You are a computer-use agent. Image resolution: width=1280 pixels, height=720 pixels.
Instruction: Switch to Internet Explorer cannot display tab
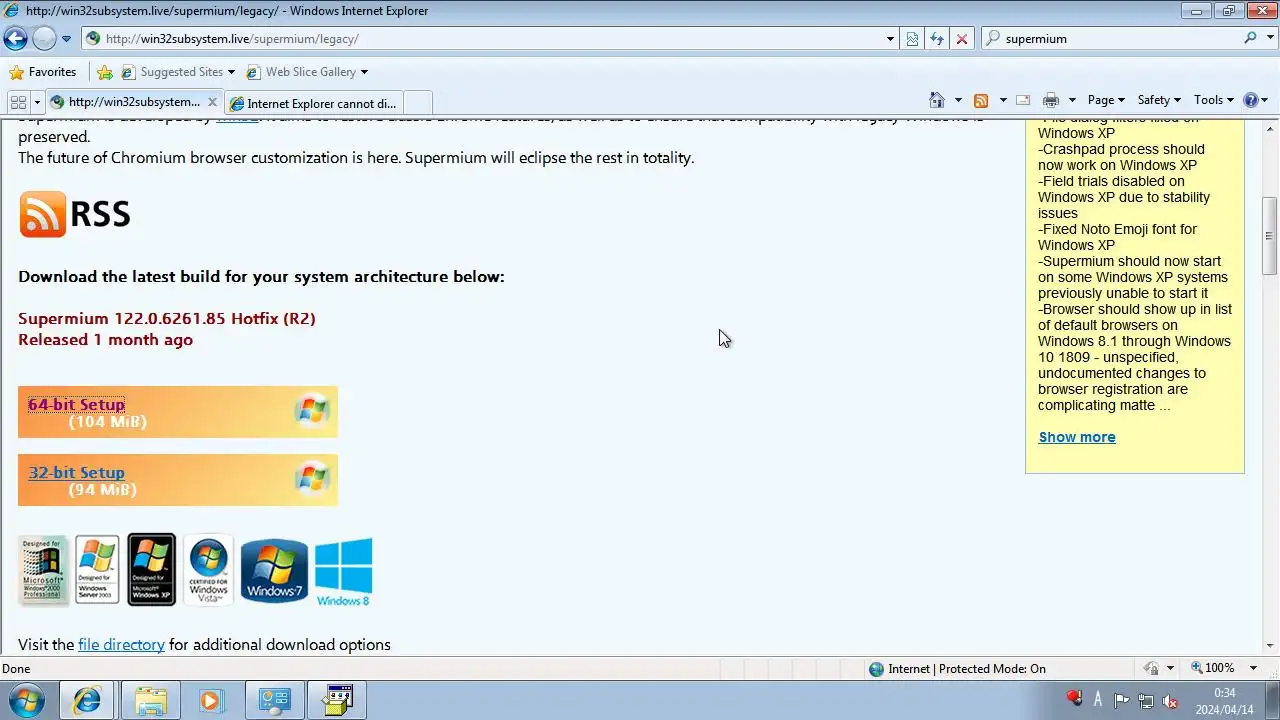(x=313, y=103)
